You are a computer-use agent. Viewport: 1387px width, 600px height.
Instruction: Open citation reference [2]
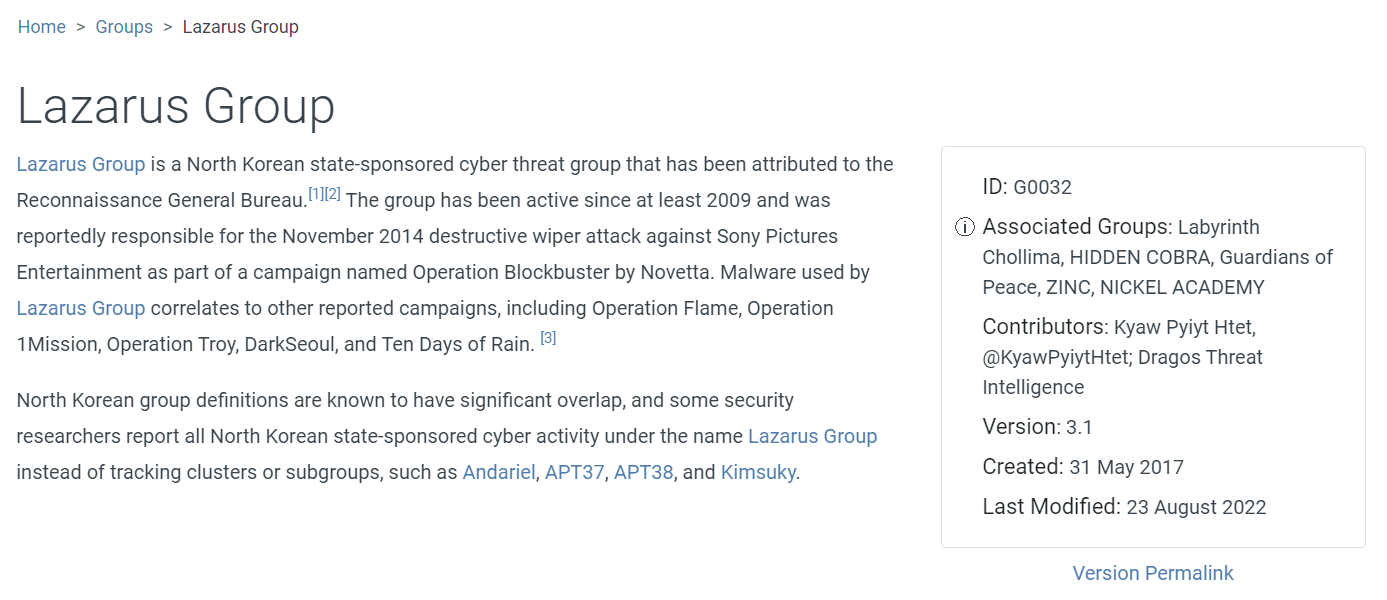333,194
